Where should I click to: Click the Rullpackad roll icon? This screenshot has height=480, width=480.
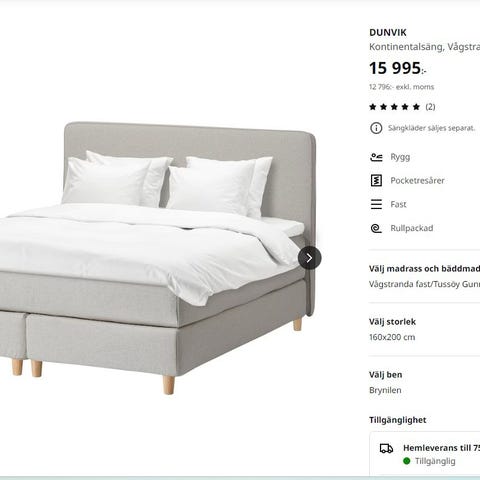[376, 228]
